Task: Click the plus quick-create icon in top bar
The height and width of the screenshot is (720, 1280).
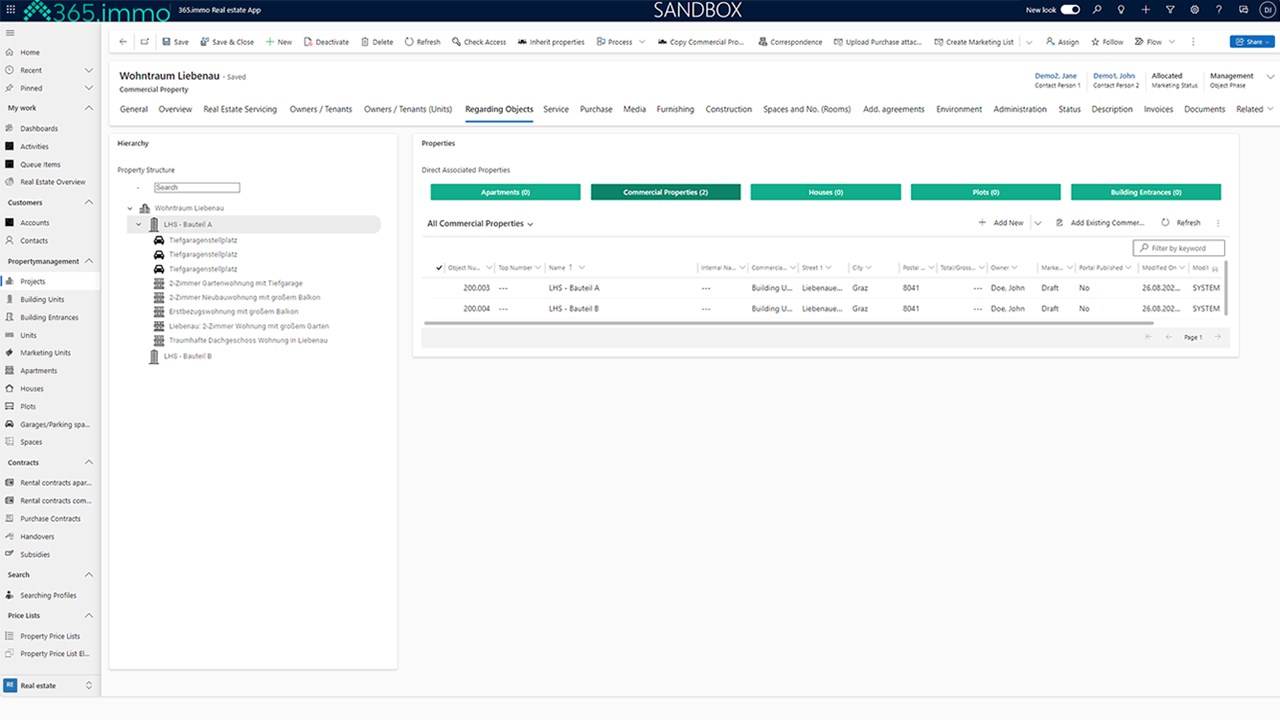Action: tap(1146, 10)
